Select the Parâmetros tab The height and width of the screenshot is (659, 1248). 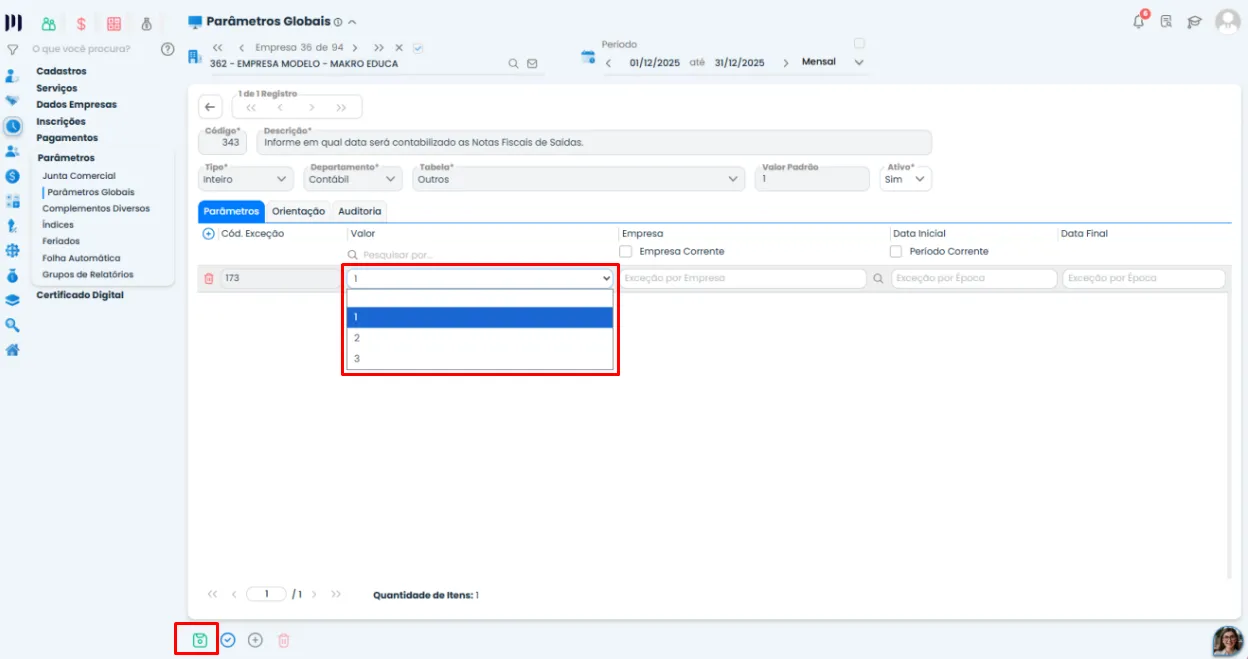(x=231, y=211)
